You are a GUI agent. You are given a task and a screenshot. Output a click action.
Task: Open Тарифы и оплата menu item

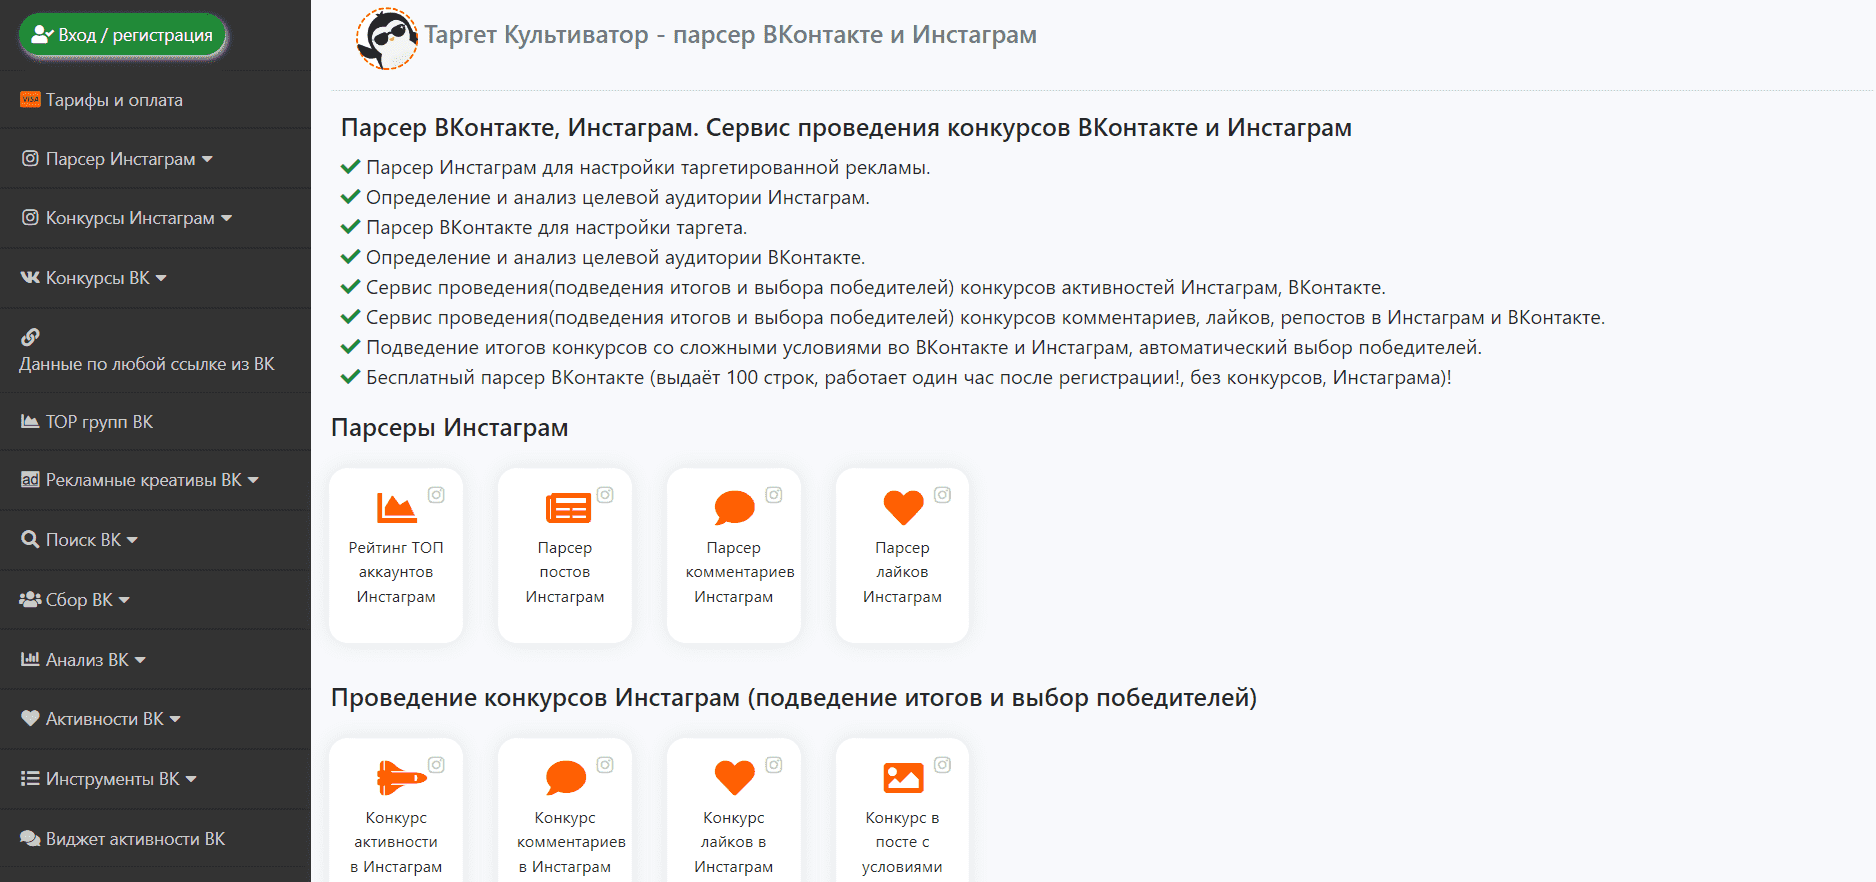[x=114, y=100]
